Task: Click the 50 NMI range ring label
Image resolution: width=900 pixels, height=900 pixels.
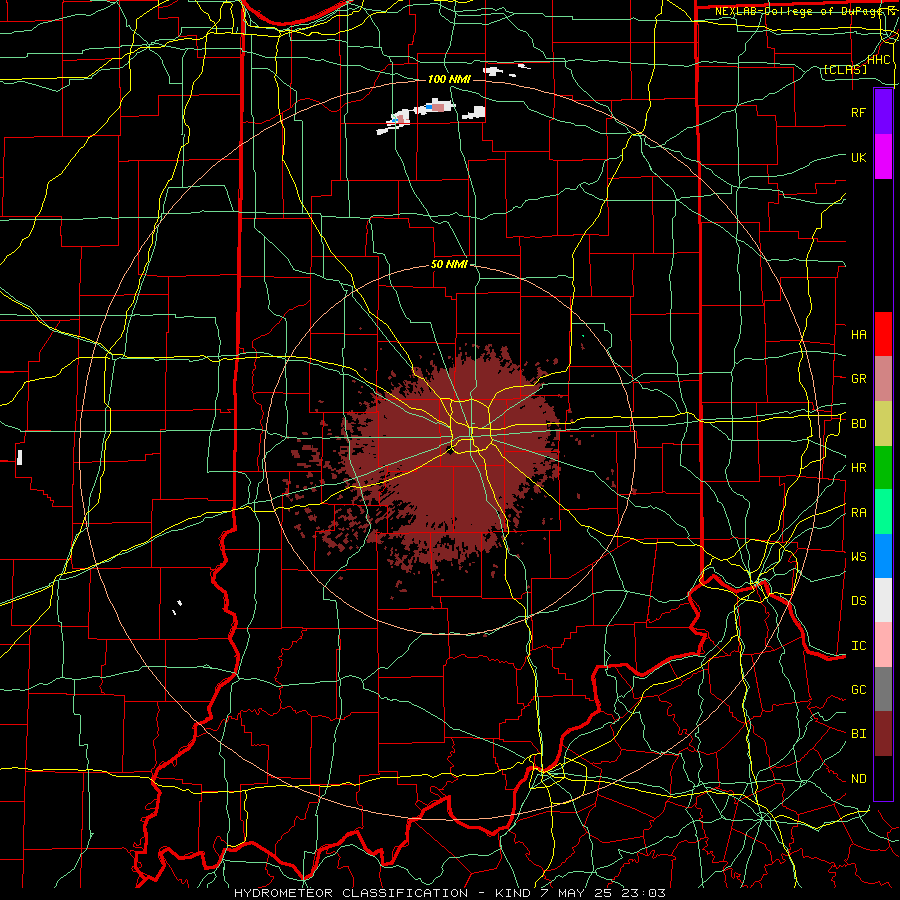Action: click(x=449, y=265)
